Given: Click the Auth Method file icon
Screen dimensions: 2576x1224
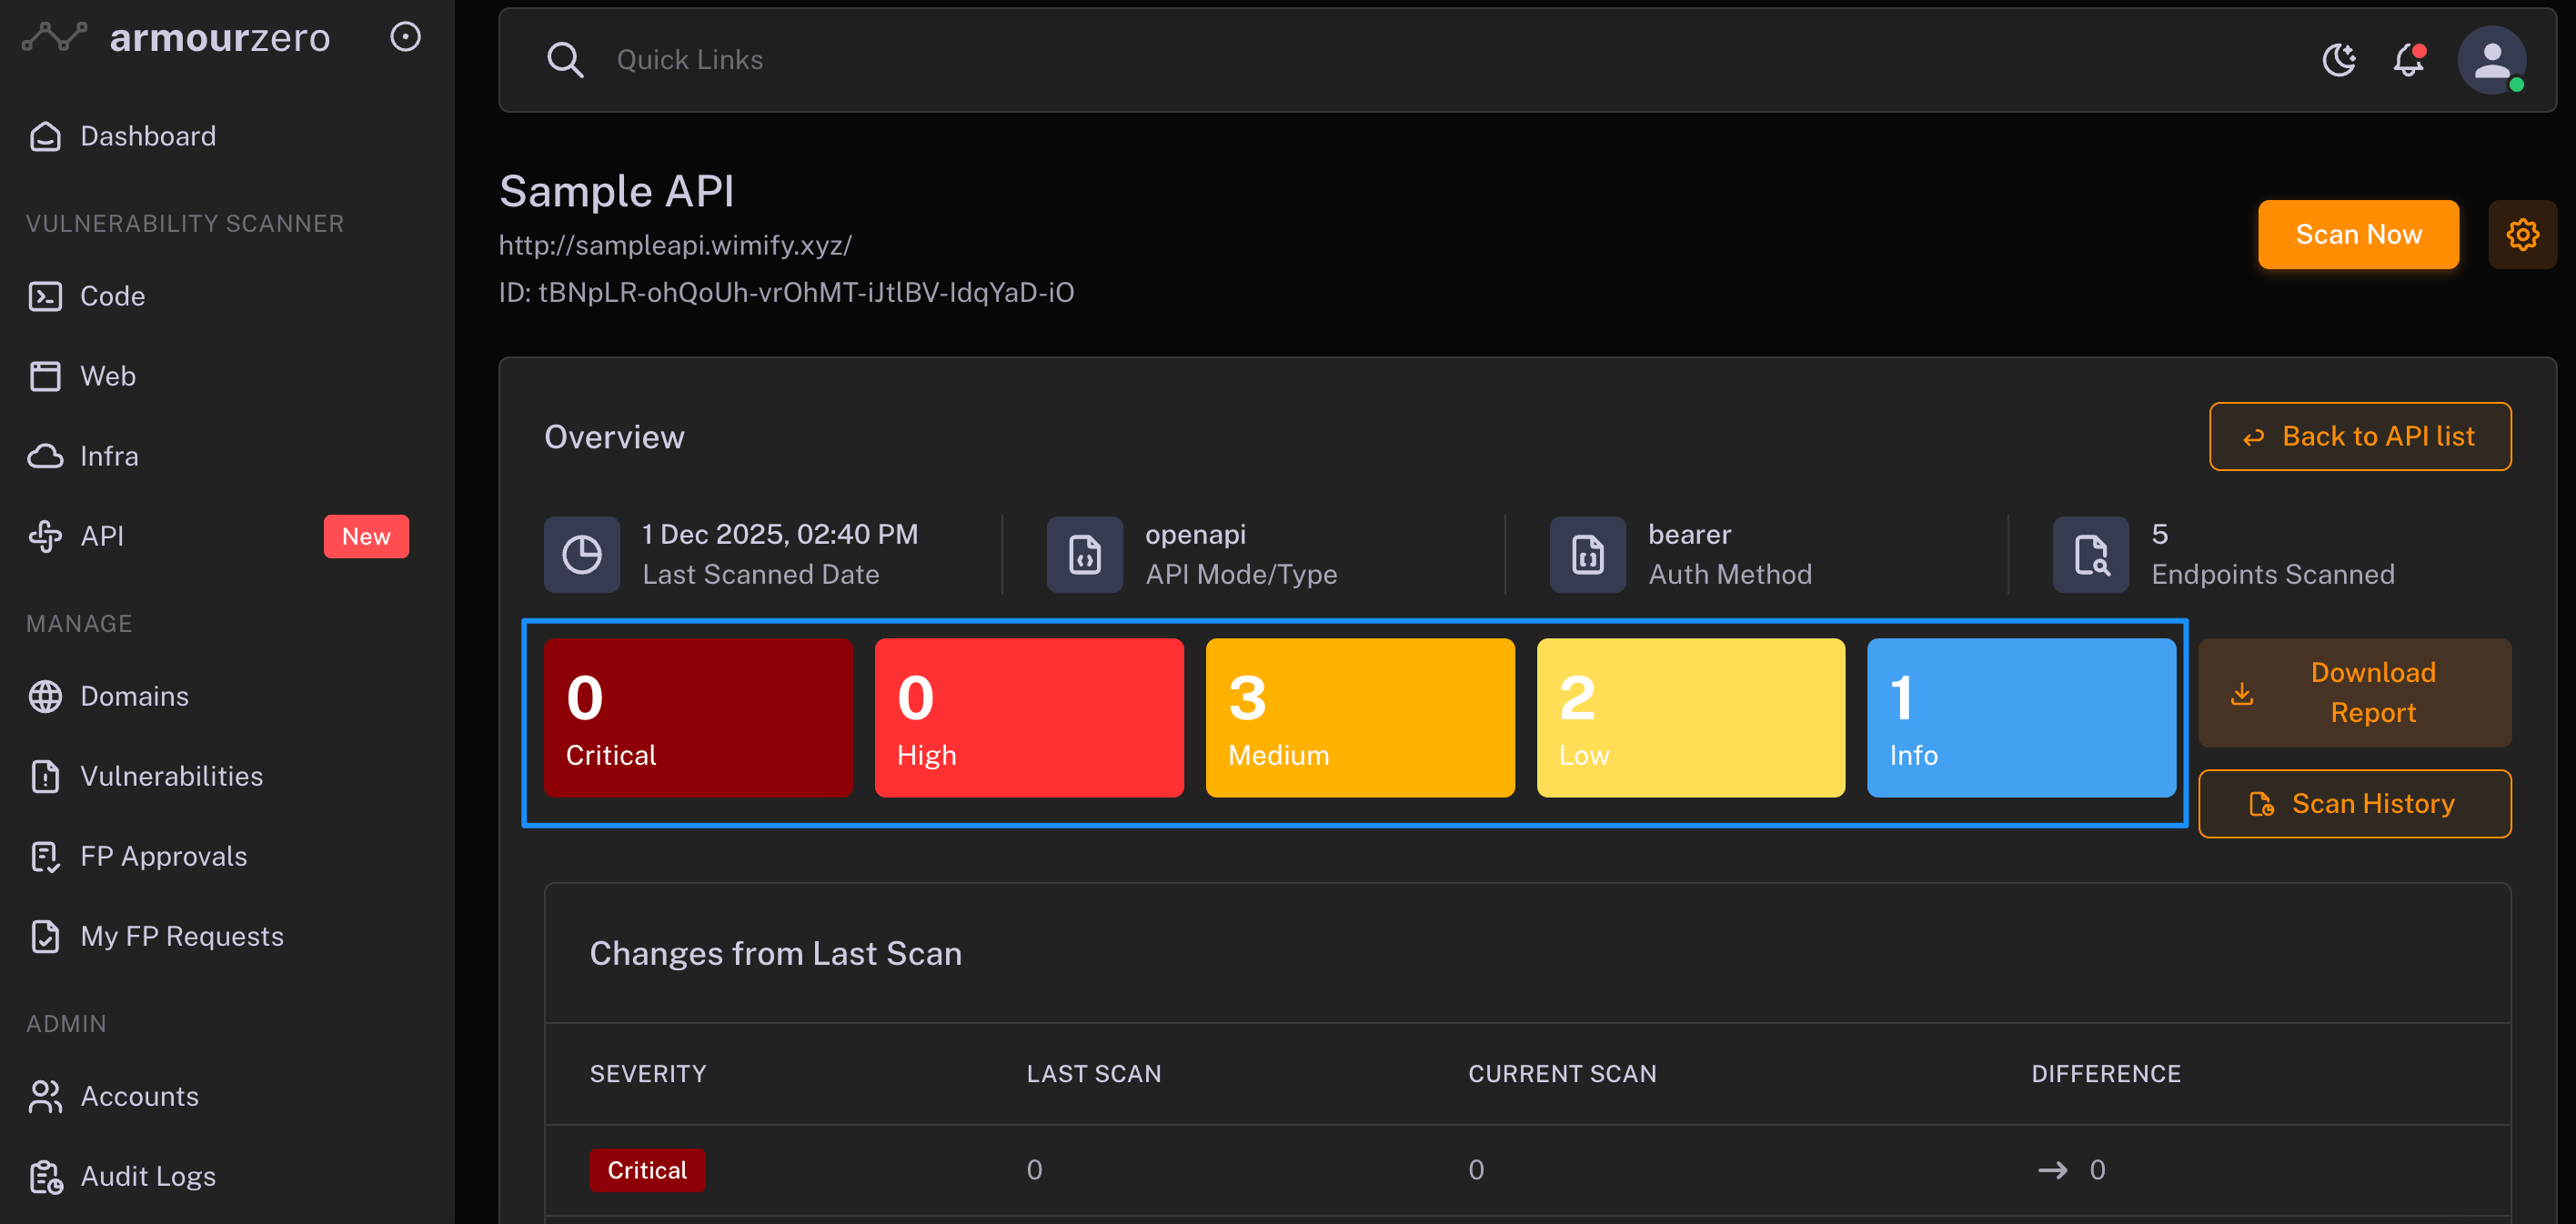Looking at the screenshot, I should coord(1587,555).
